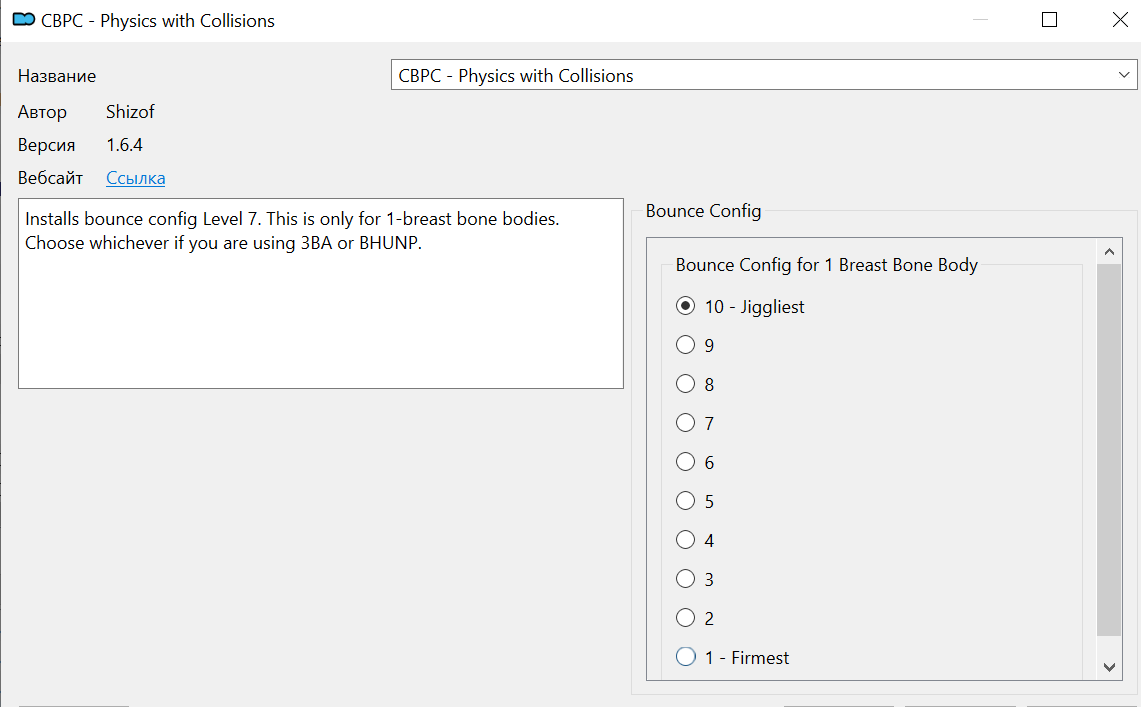Image resolution: width=1141 pixels, height=707 pixels.
Task: Select bounce level 7 option
Action: [686, 424]
